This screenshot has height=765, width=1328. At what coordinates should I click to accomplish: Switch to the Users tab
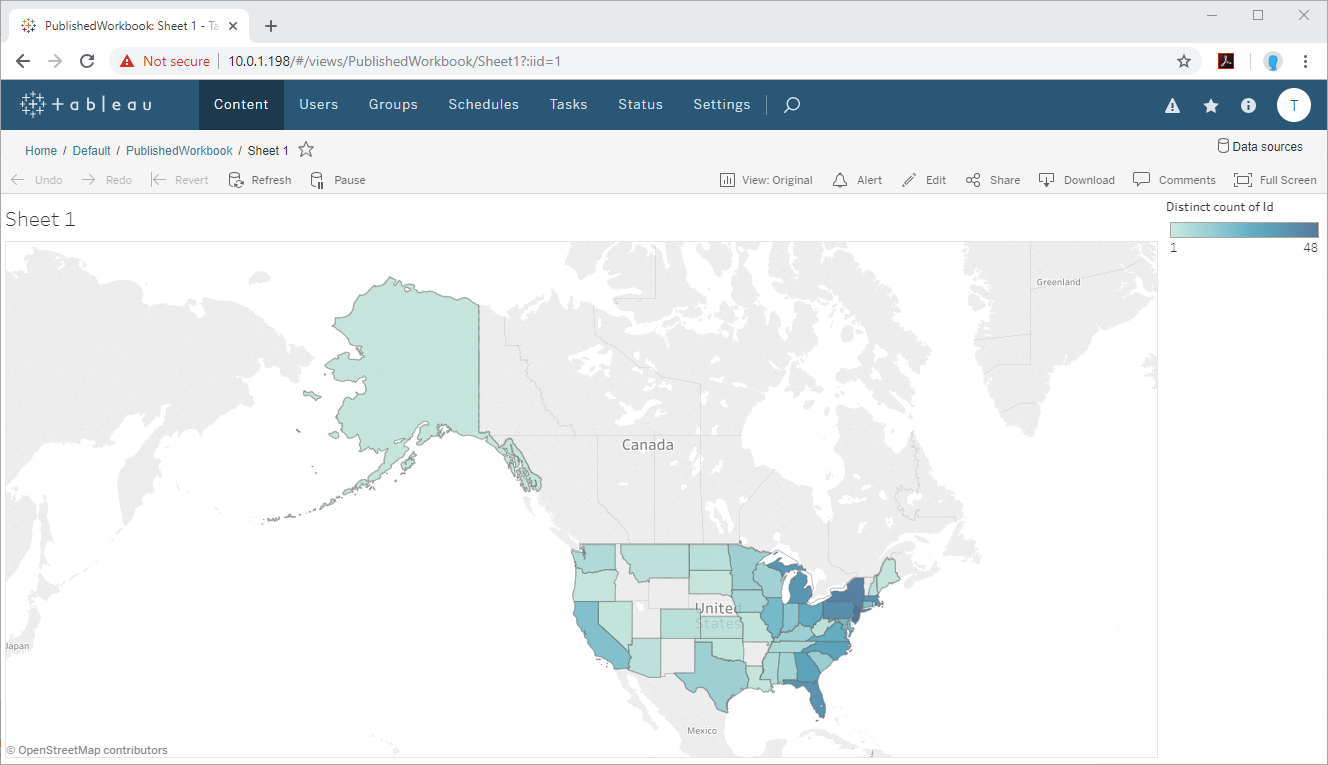point(318,105)
